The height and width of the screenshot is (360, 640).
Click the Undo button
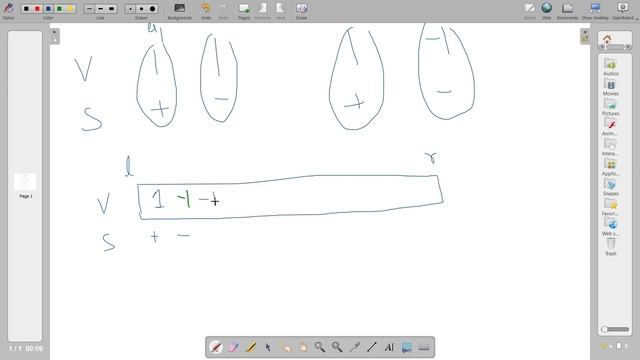tap(206, 11)
